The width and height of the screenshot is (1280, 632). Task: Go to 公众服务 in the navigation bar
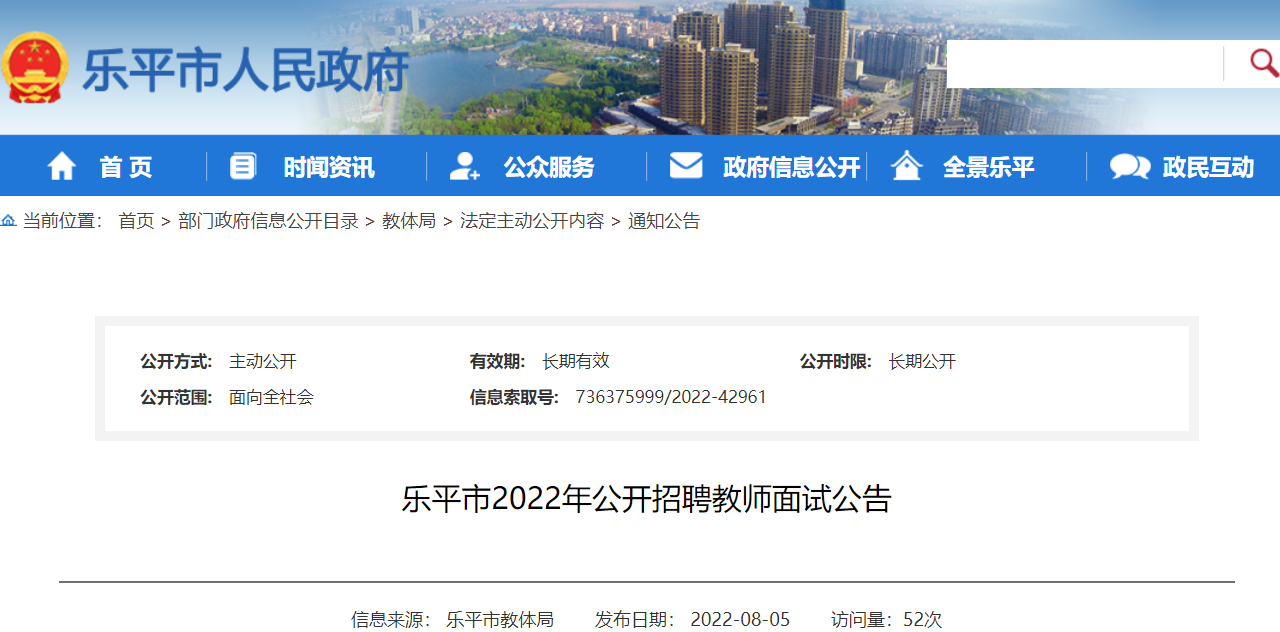[x=549, y=167]
